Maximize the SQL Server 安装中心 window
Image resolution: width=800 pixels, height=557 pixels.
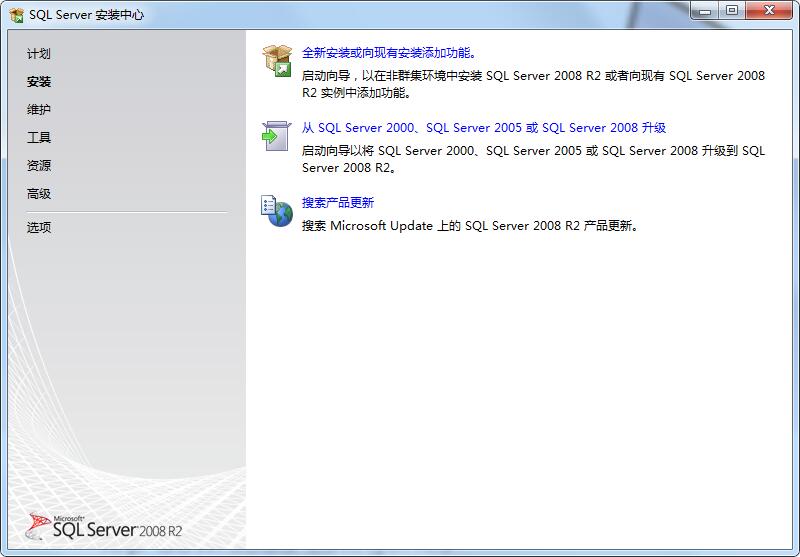click(732, 11)
